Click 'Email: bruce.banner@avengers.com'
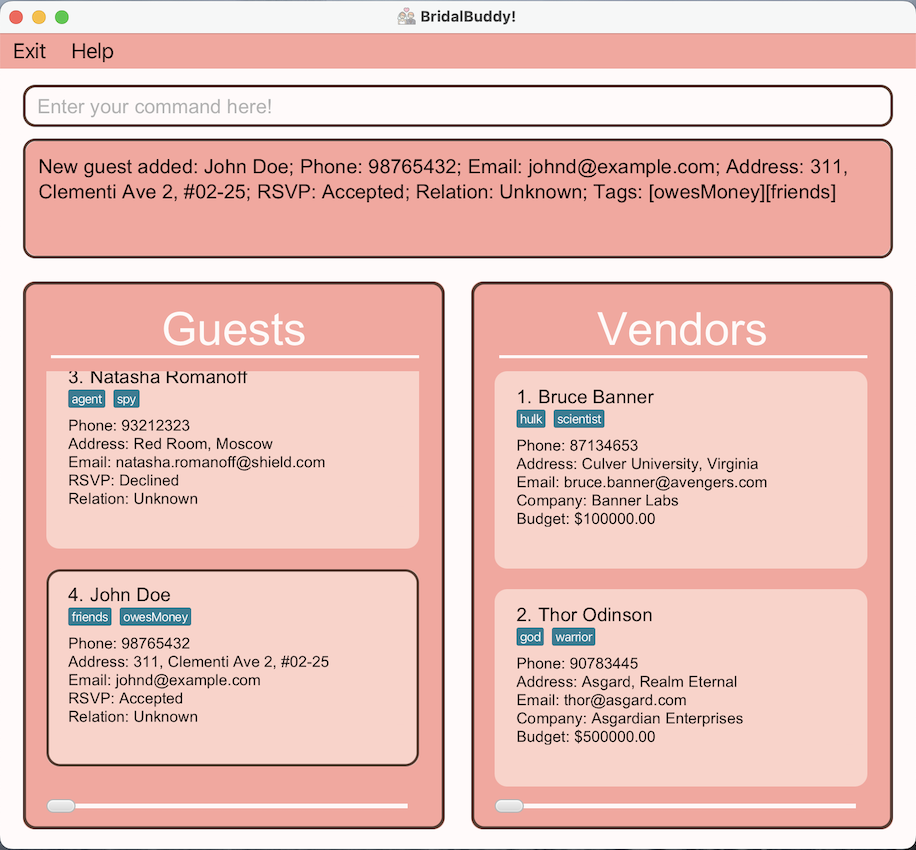 [x=641, y=482]
